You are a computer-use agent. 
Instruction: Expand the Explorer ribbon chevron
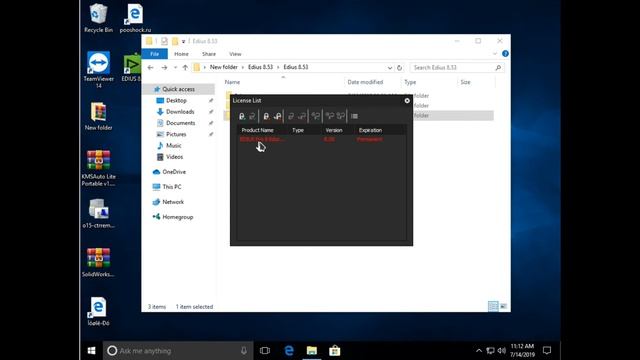(495, 53)
